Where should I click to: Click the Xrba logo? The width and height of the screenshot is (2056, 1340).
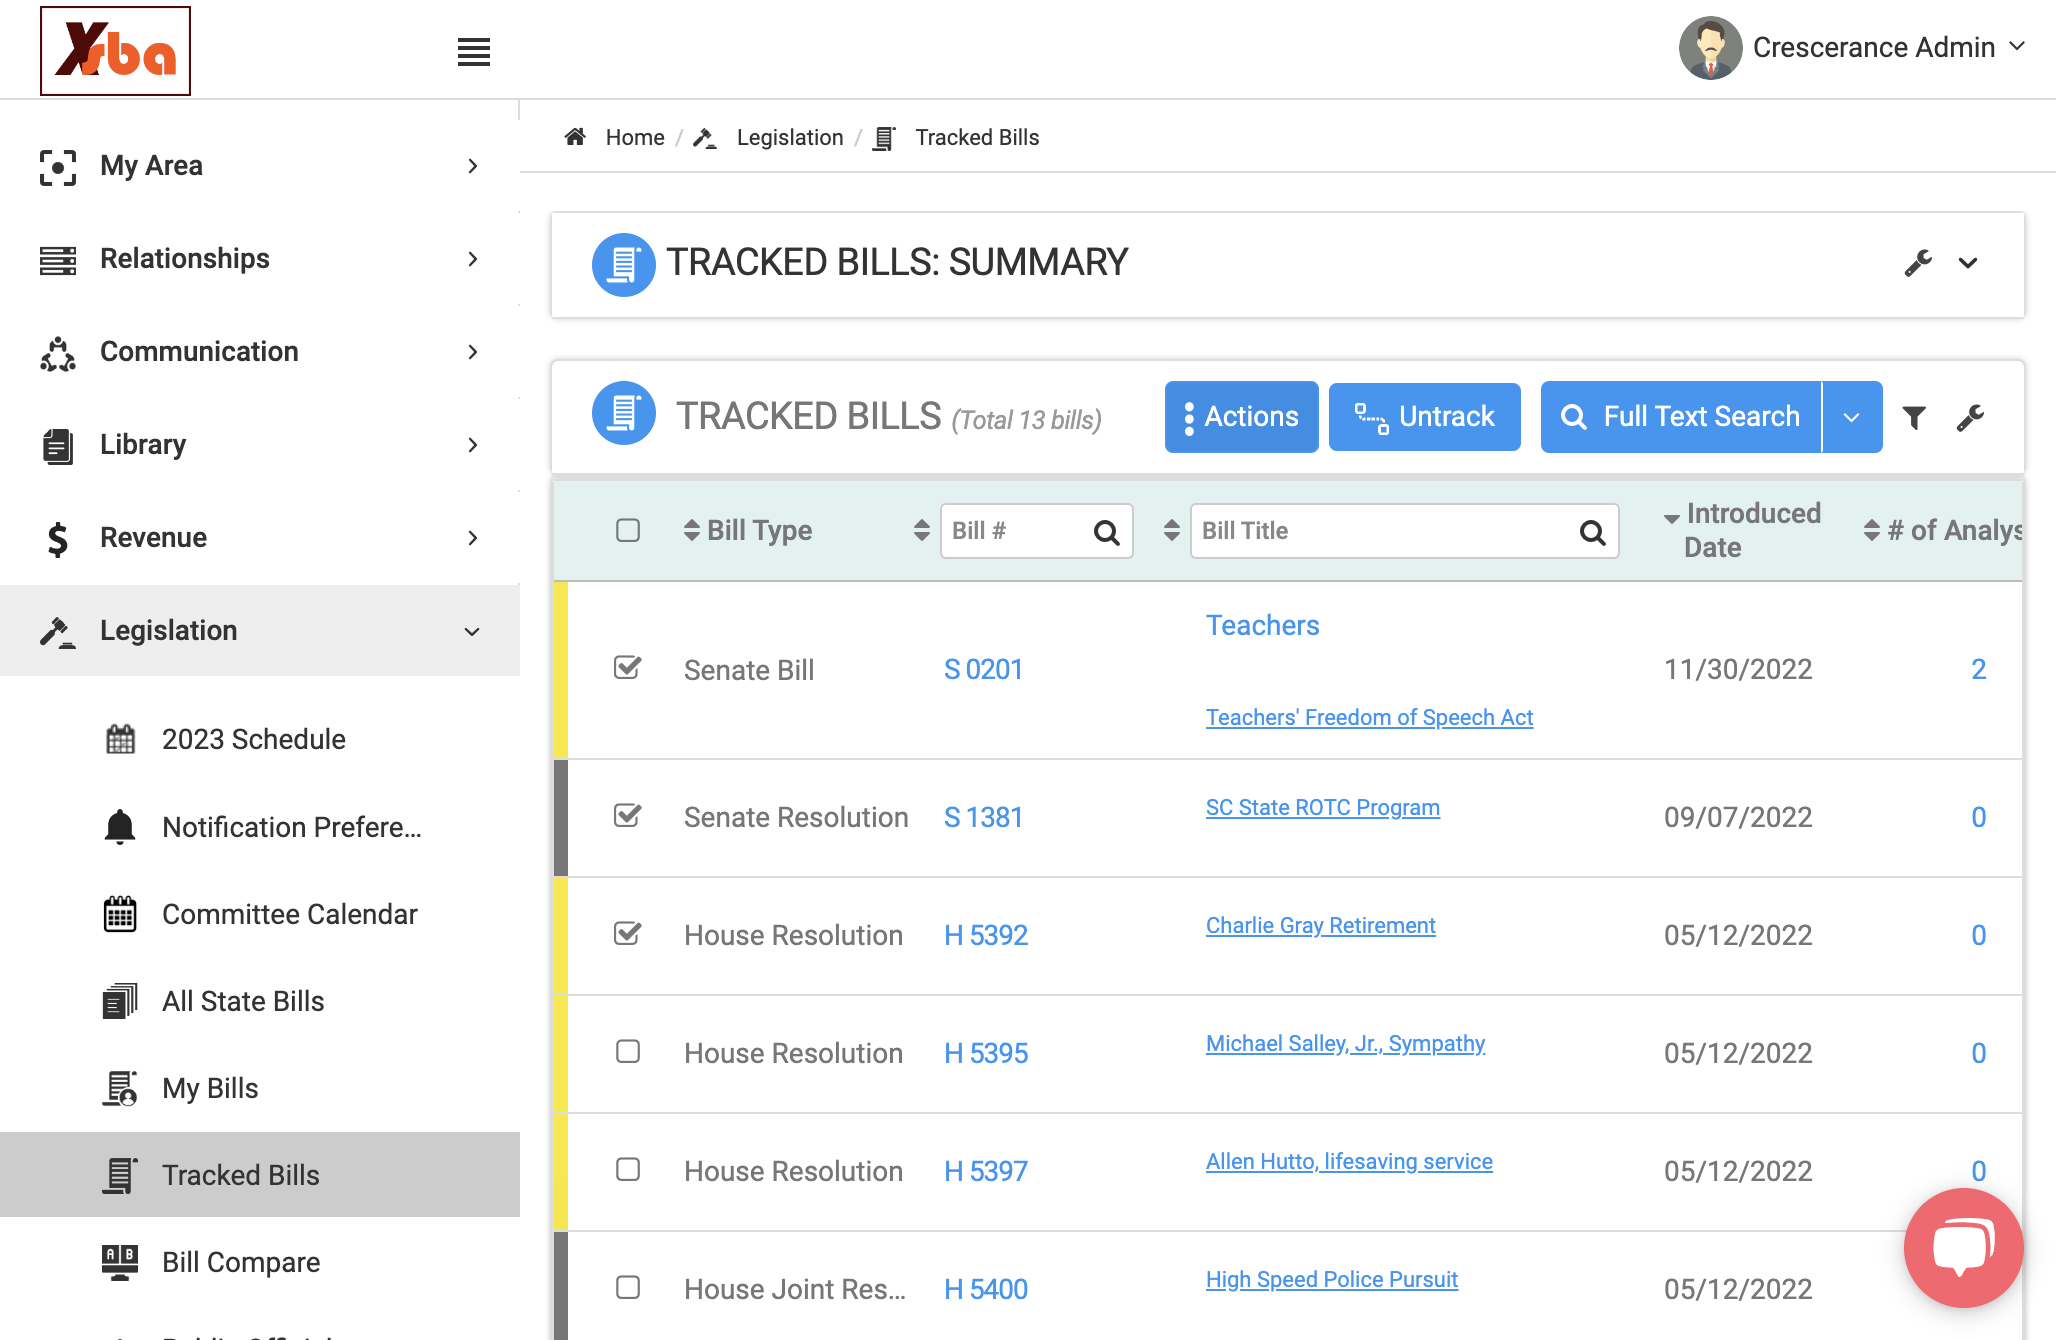point(115,51)
